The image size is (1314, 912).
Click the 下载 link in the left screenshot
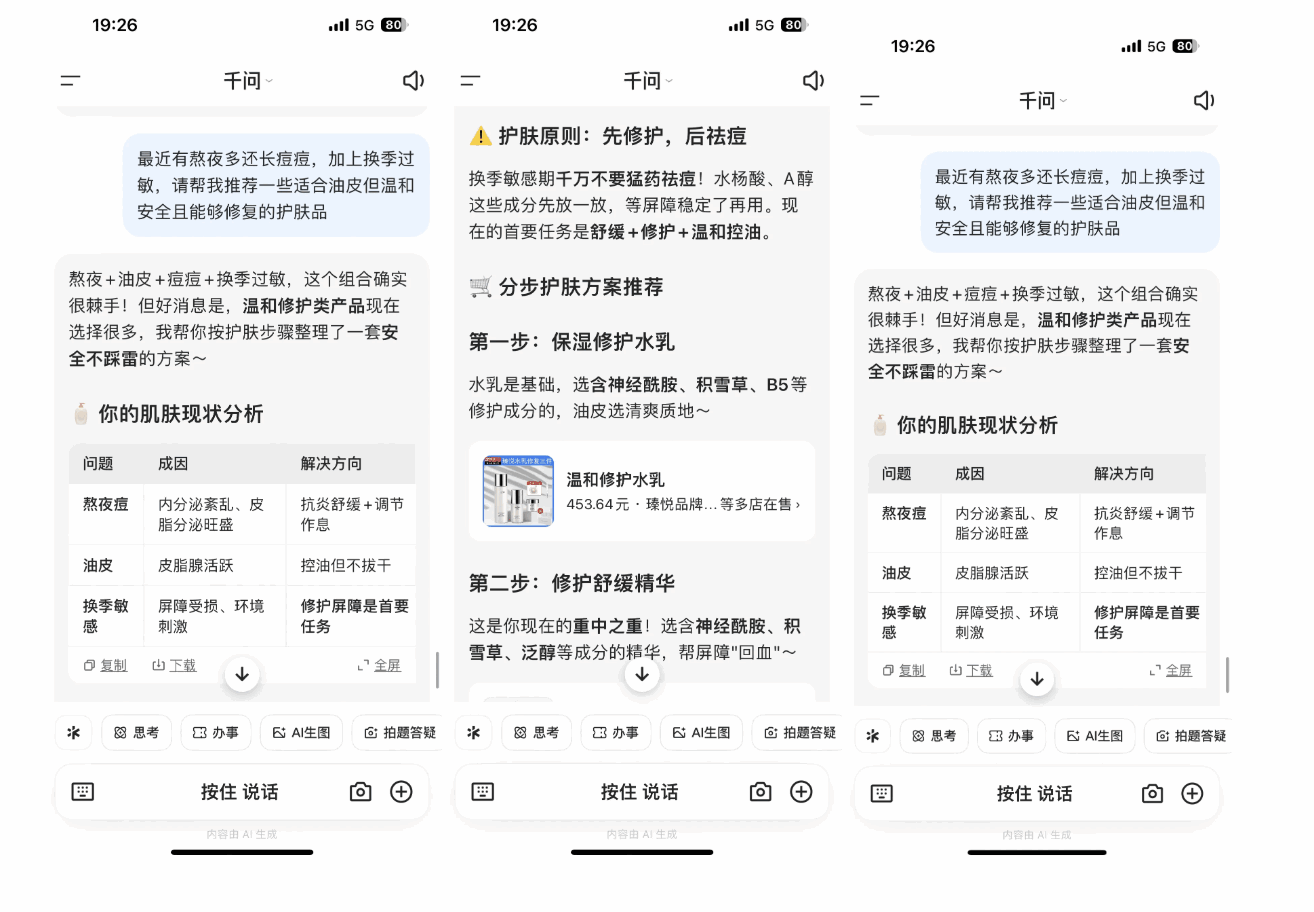[174, 665]
